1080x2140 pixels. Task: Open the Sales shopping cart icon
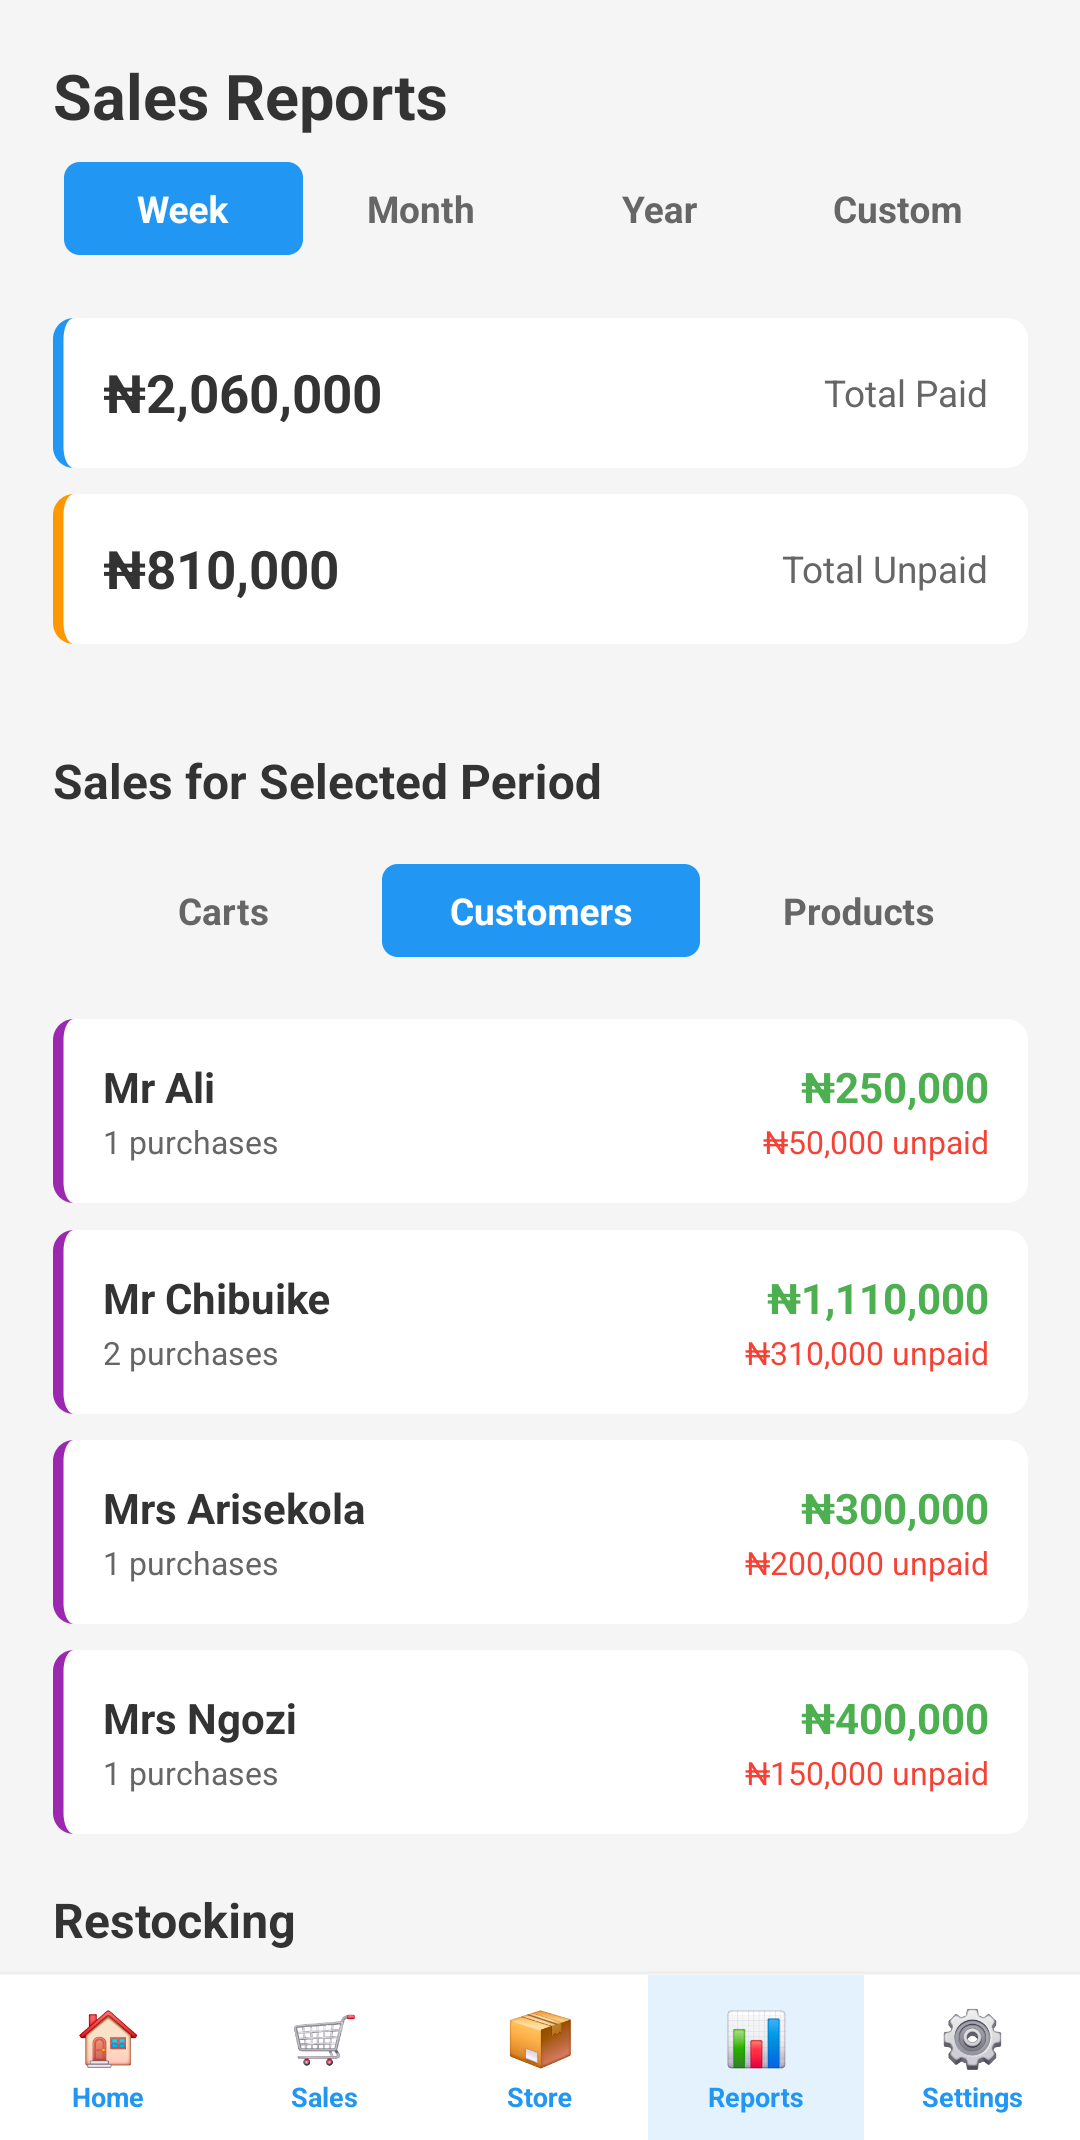point(324,2039)
